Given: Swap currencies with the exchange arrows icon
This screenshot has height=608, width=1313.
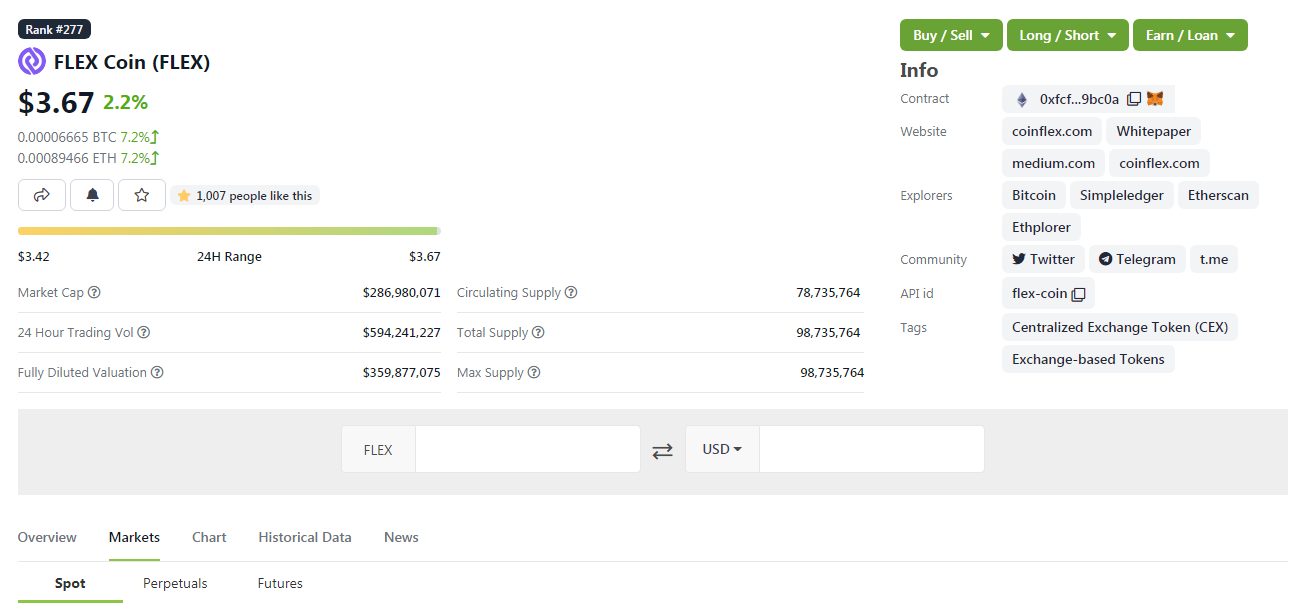Looking at the screenshot, I should tap(662, 451).
